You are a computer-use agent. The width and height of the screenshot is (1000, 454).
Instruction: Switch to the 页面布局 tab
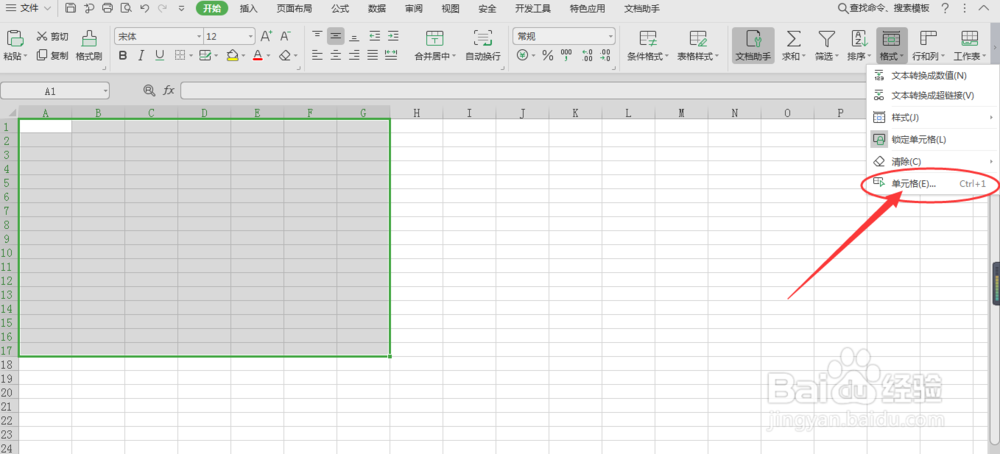pos(294,9)
